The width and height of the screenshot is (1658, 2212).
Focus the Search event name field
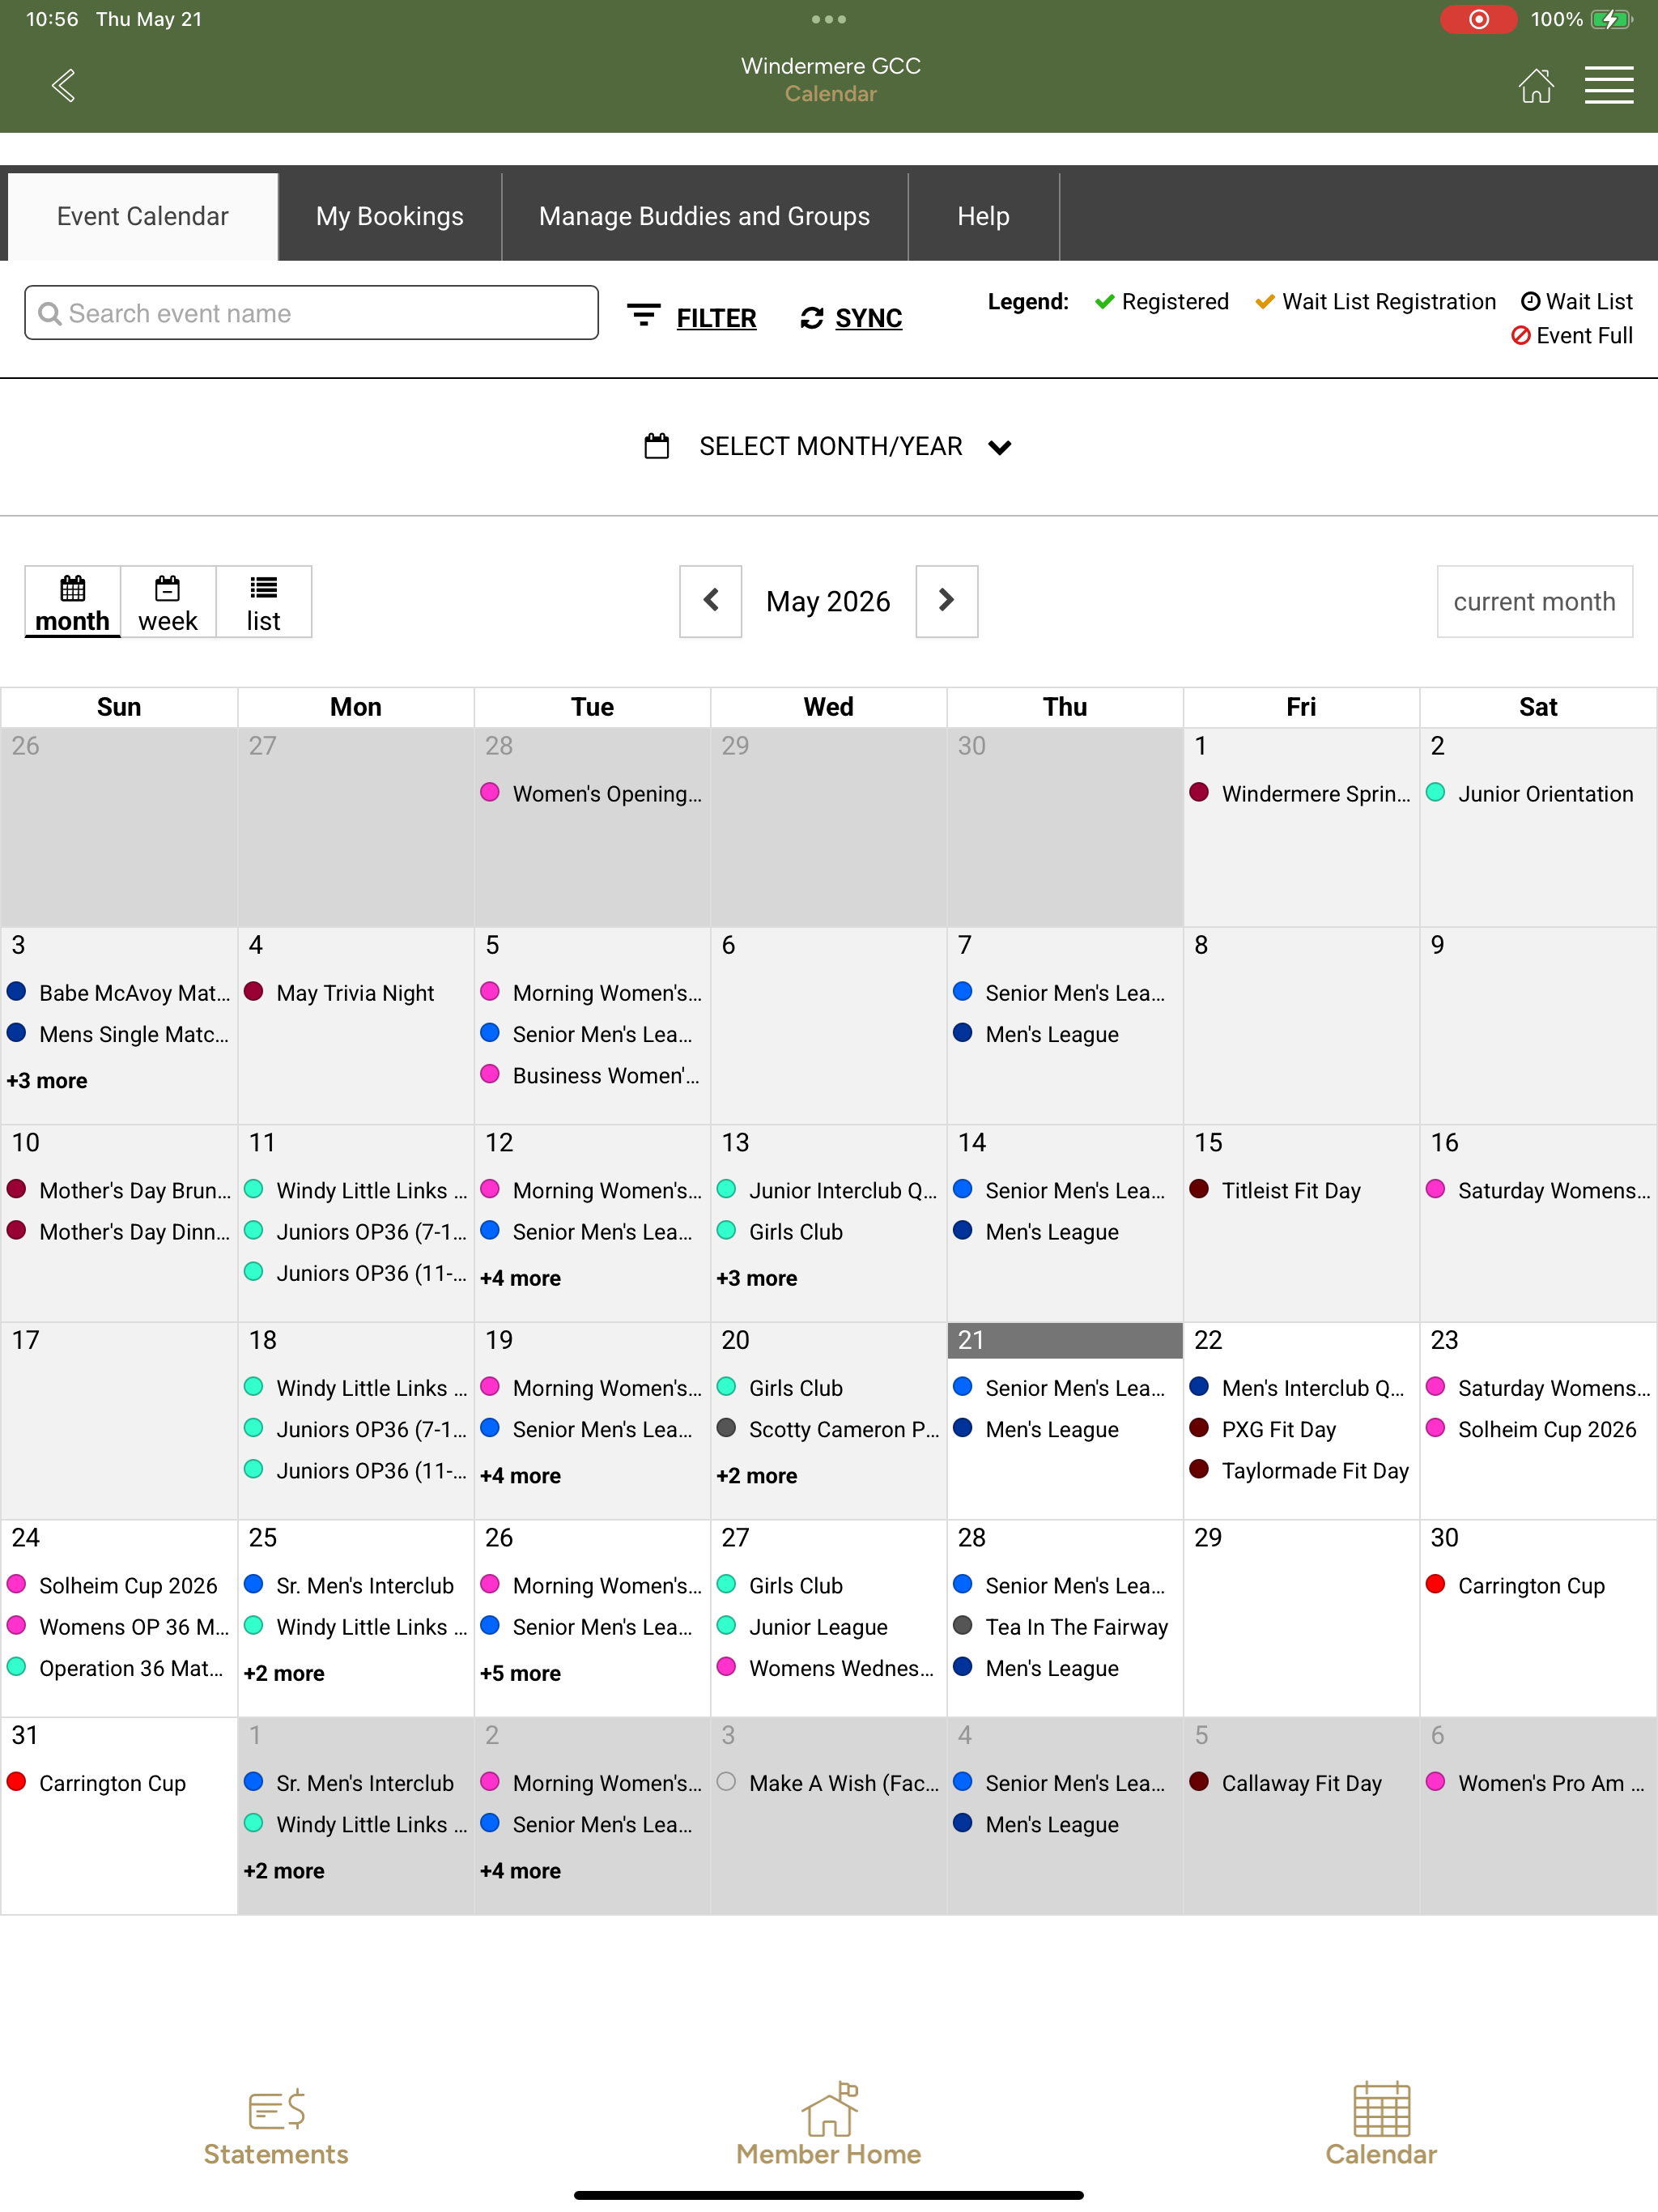312,313
